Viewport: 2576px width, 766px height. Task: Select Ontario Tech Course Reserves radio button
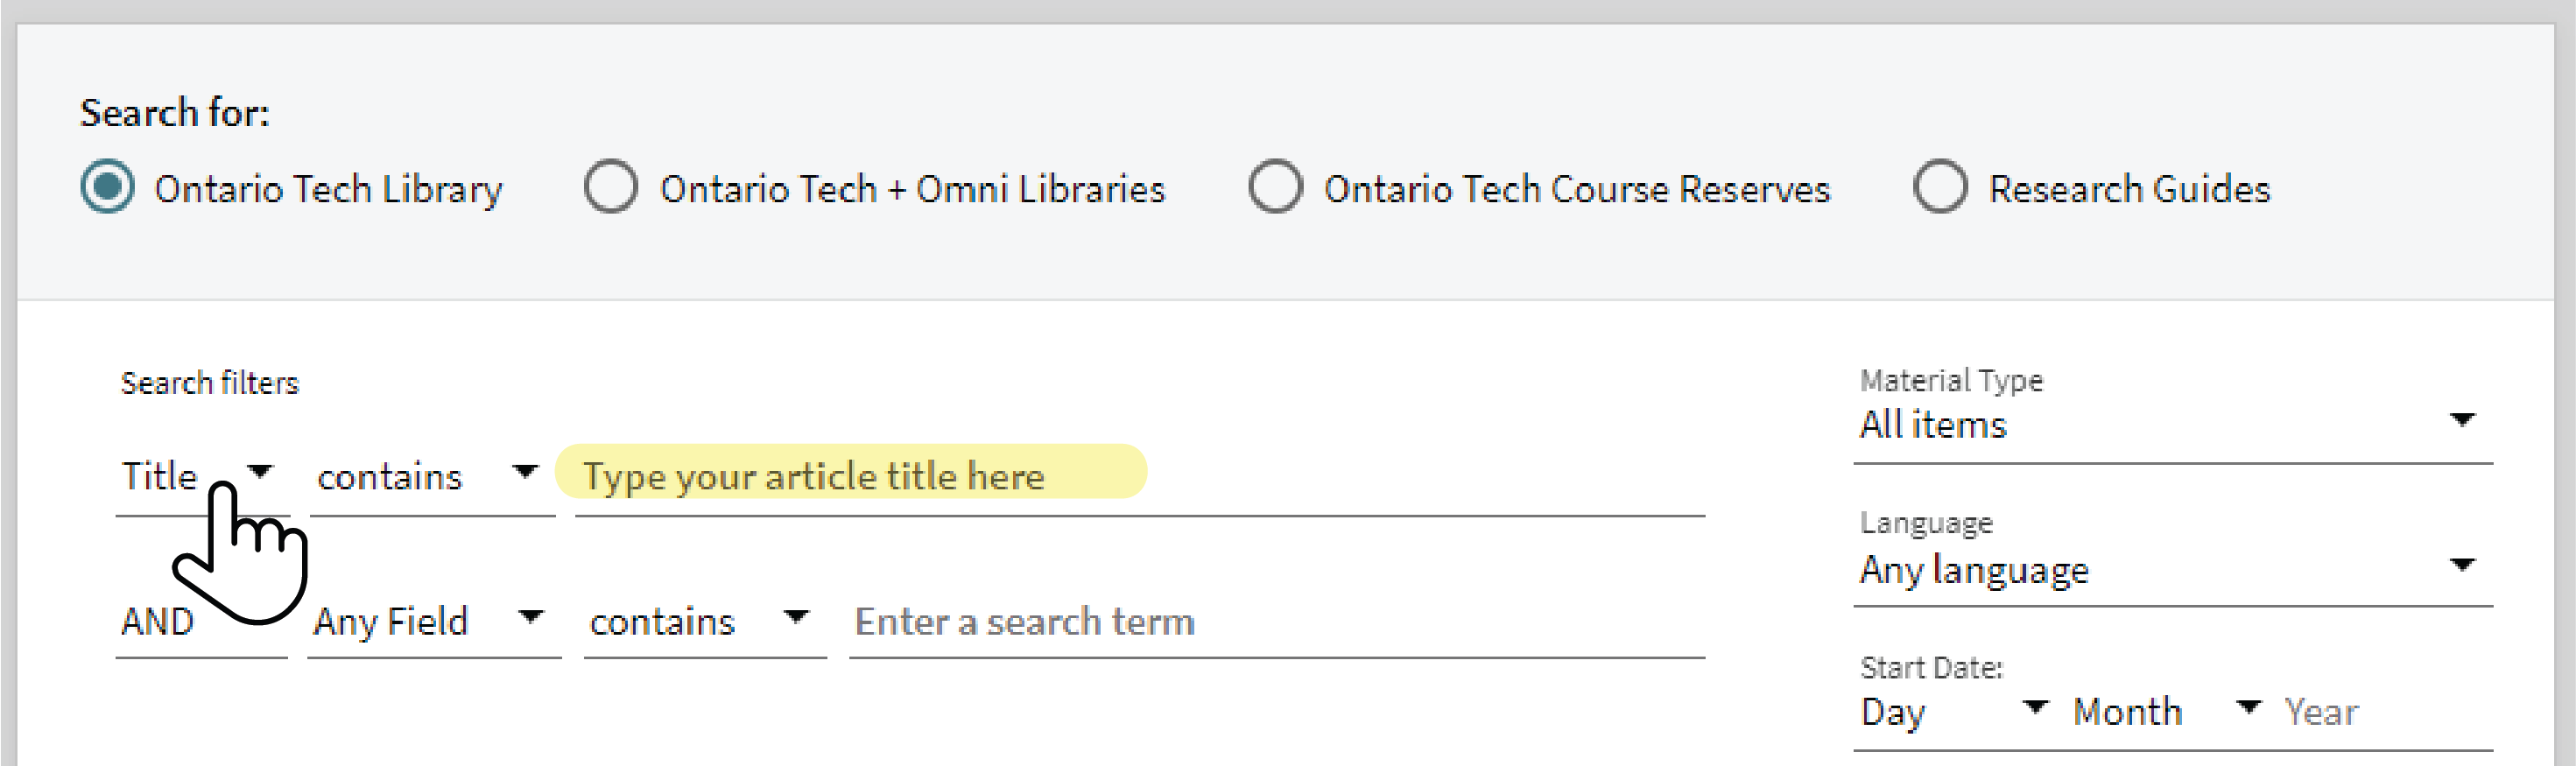click(1275, 187)
